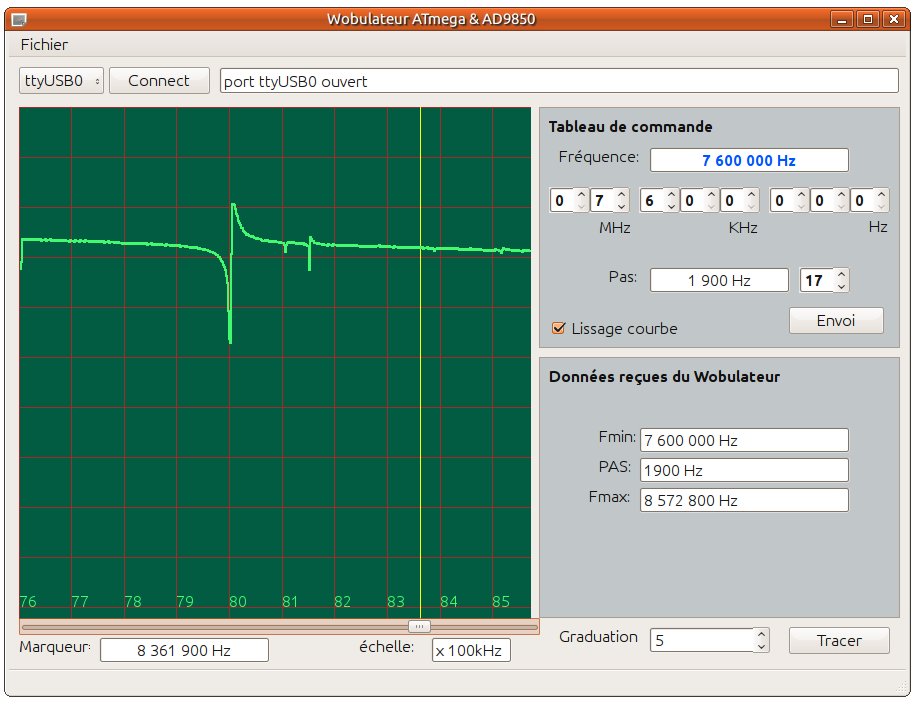
Task: Increase the hundreds-of-KHz digit showing 6
Action: tap(670, 195)
